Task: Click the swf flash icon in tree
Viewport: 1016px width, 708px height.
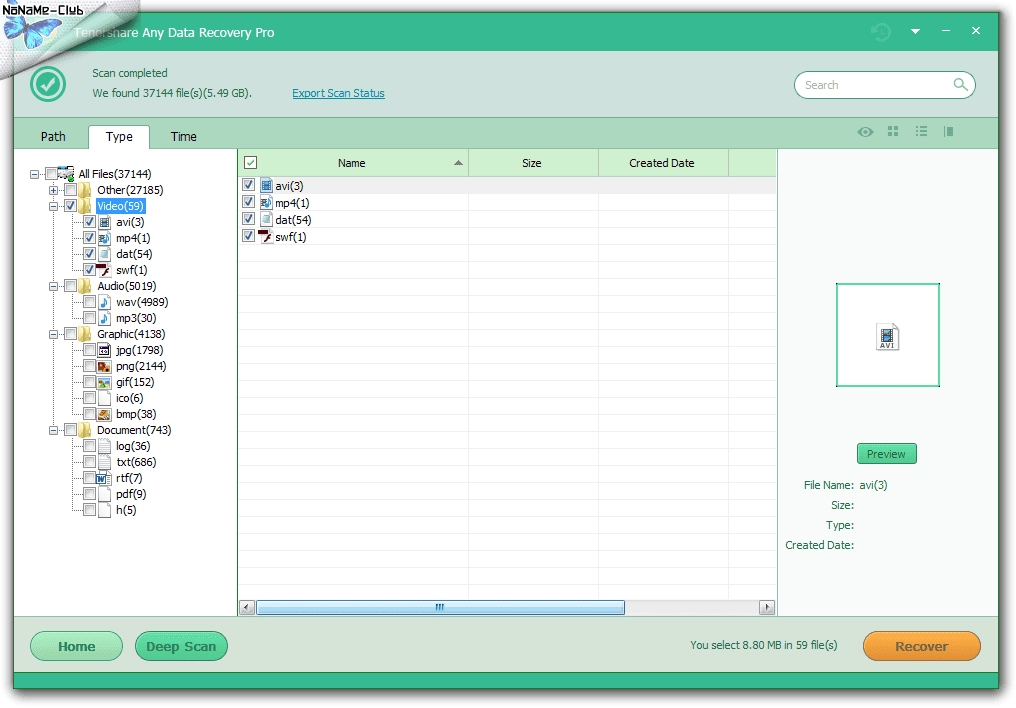Action: (104, 270)
